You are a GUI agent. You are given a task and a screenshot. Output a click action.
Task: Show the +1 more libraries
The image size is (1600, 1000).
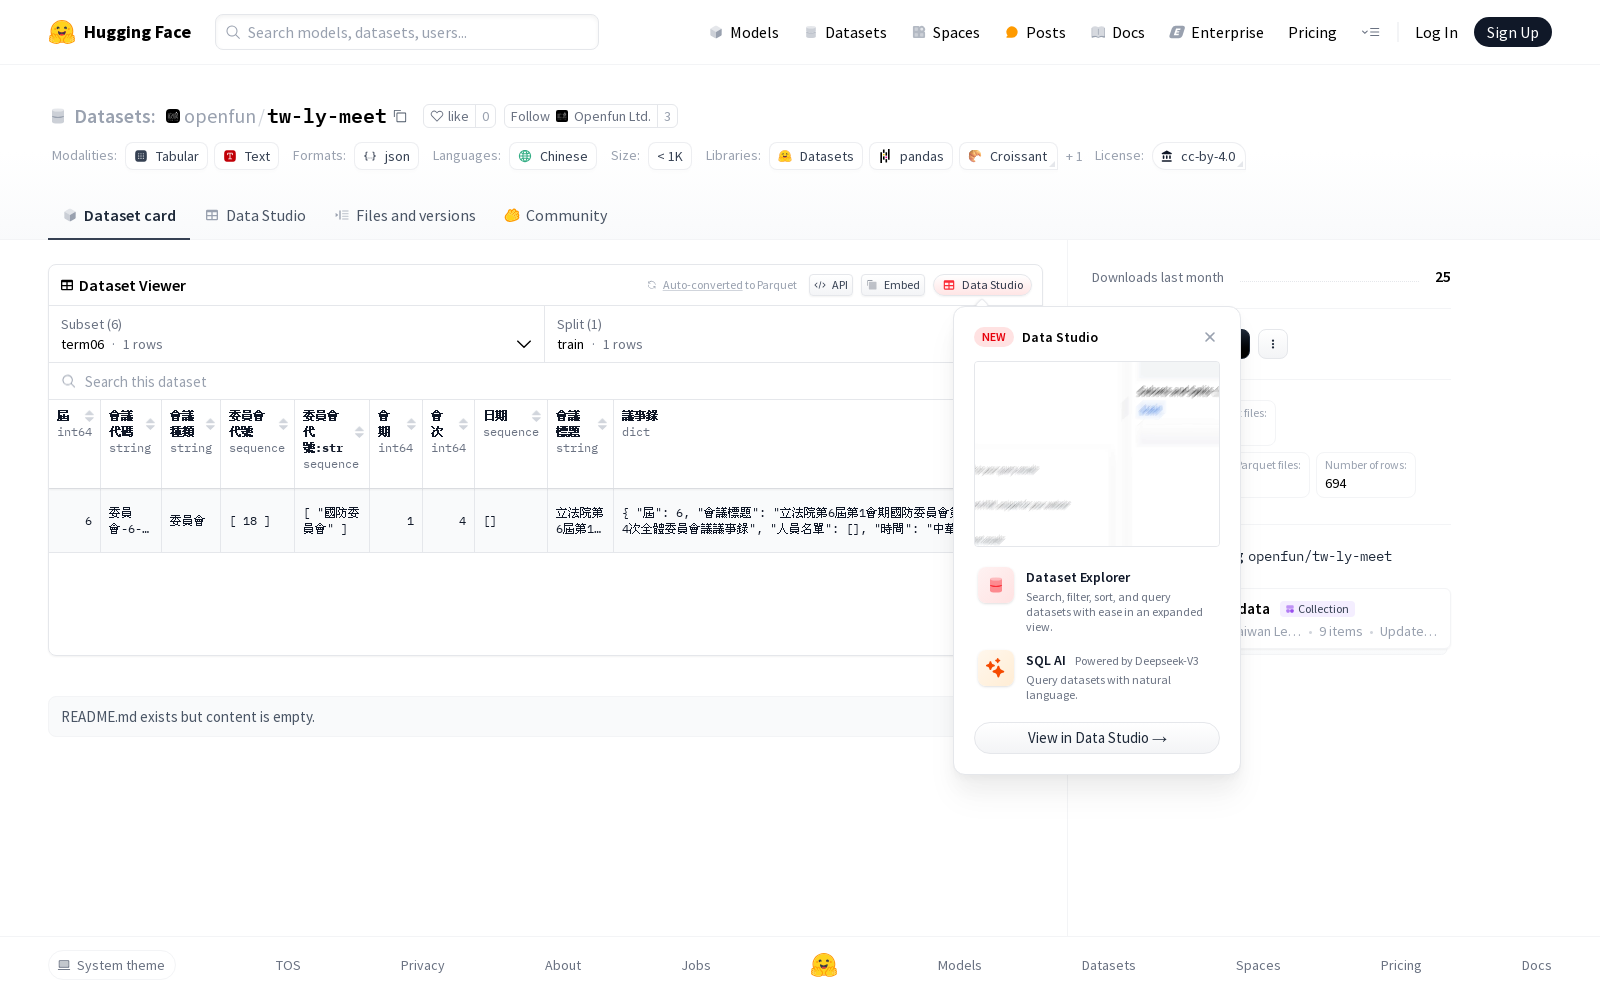[1074, 156]
